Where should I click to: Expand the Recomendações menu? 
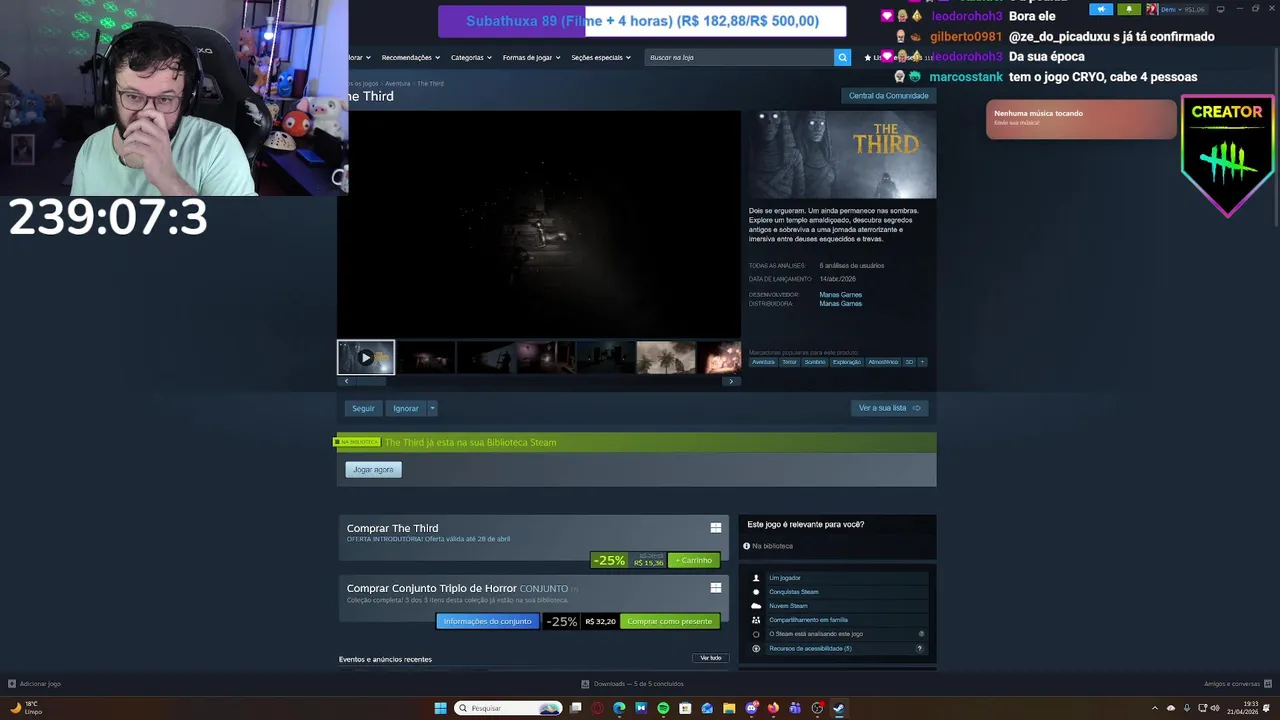(x=411, y=57)
